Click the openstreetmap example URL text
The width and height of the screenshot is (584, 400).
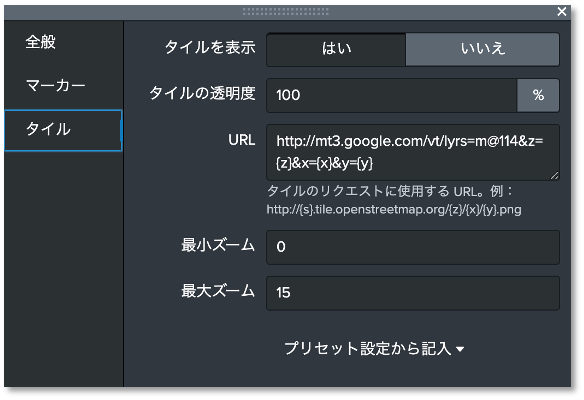(394, 210)
